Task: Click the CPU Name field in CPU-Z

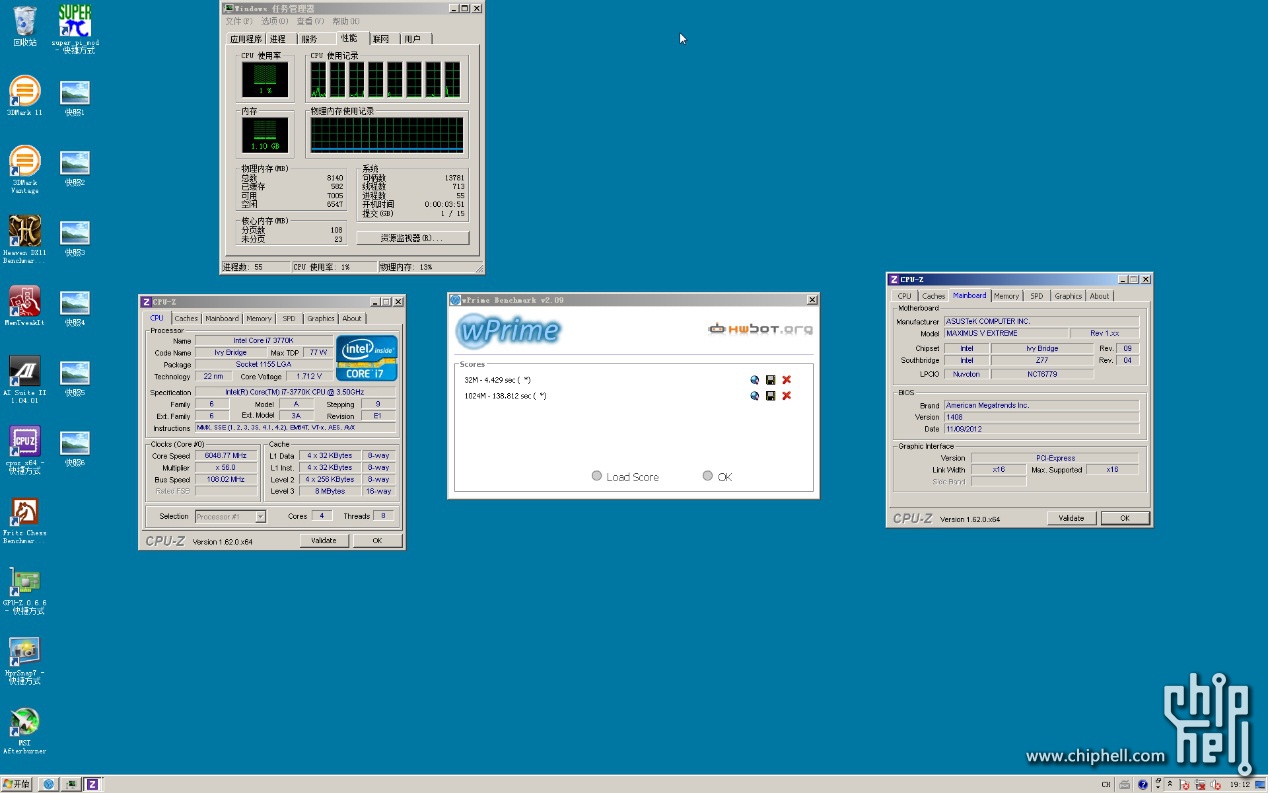Action: [265, 341]
